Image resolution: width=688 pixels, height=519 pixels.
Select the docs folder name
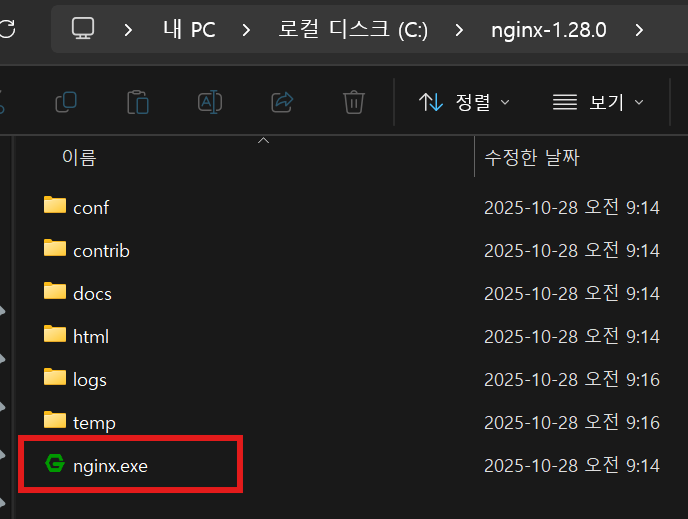(92, 294)
